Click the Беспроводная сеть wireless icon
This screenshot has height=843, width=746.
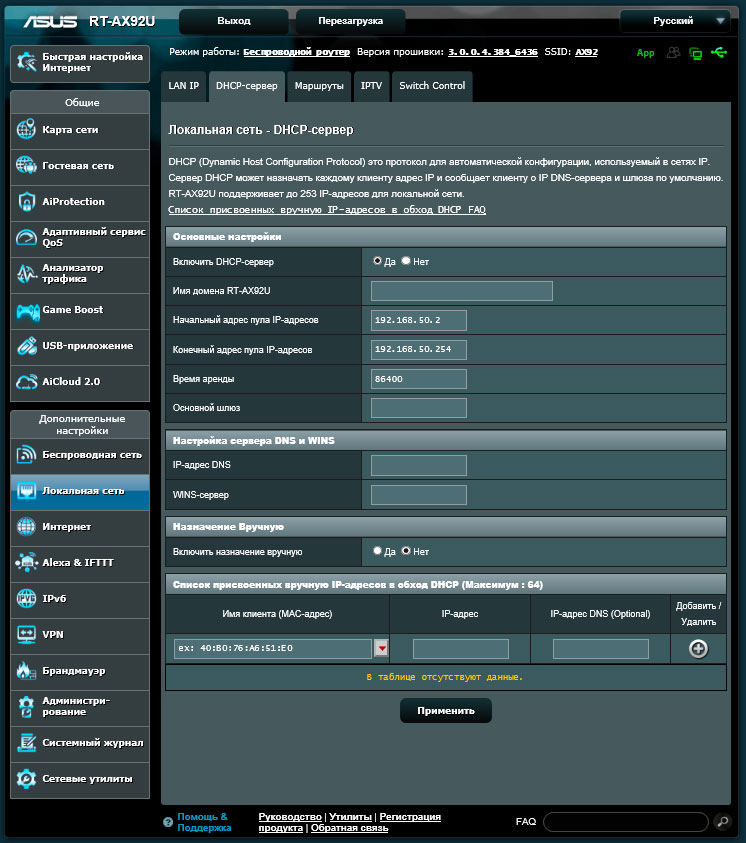tap(26, 455)
